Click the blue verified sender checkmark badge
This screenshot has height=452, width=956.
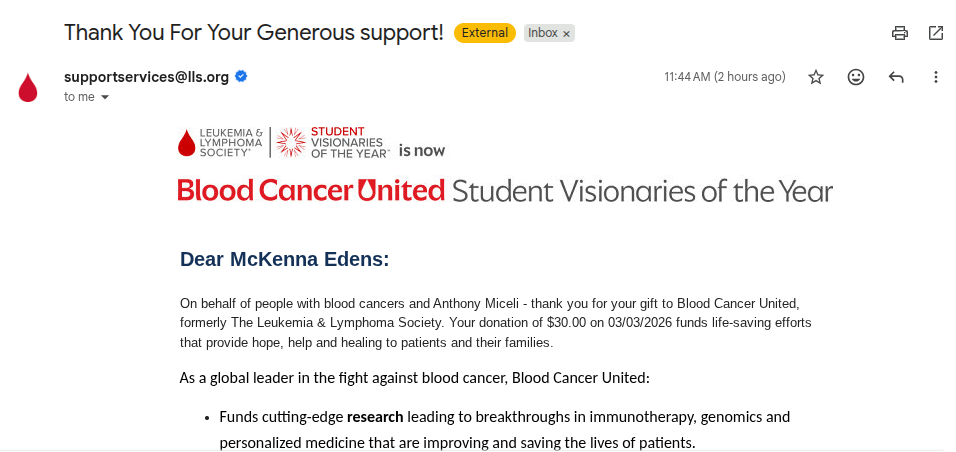pos(241,76)
